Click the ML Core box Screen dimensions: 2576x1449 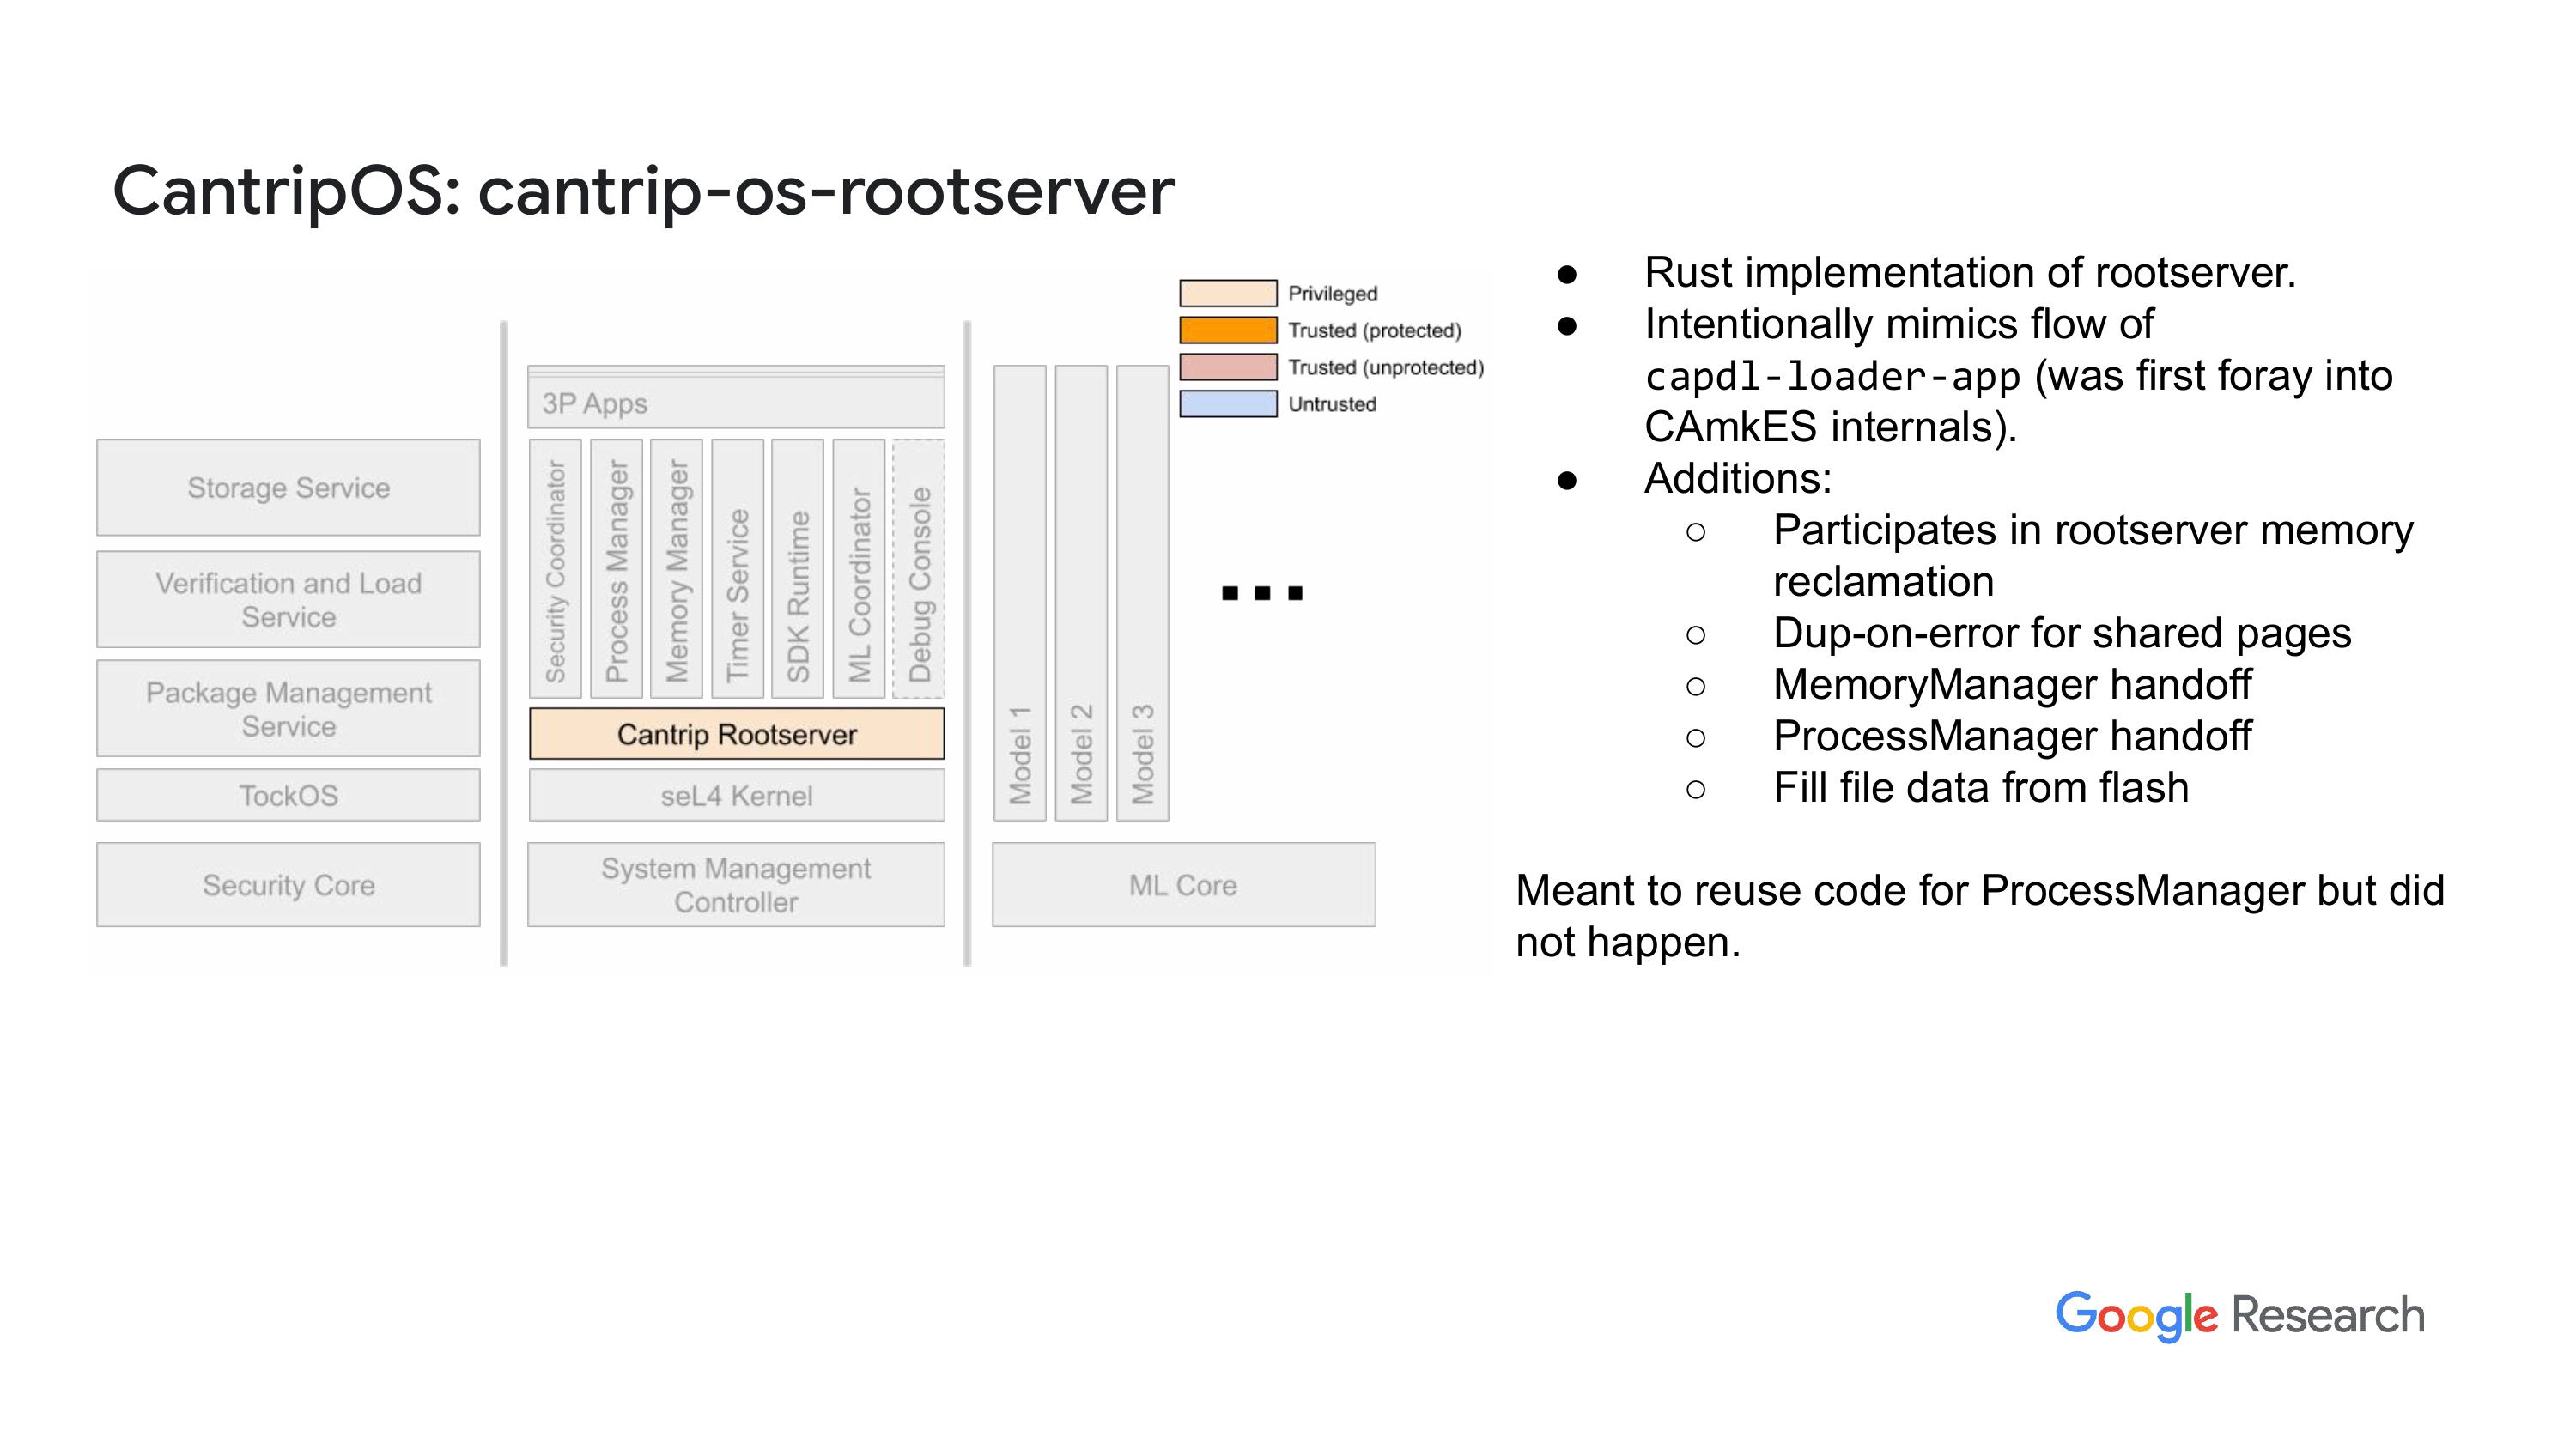tap(1184, 885)
